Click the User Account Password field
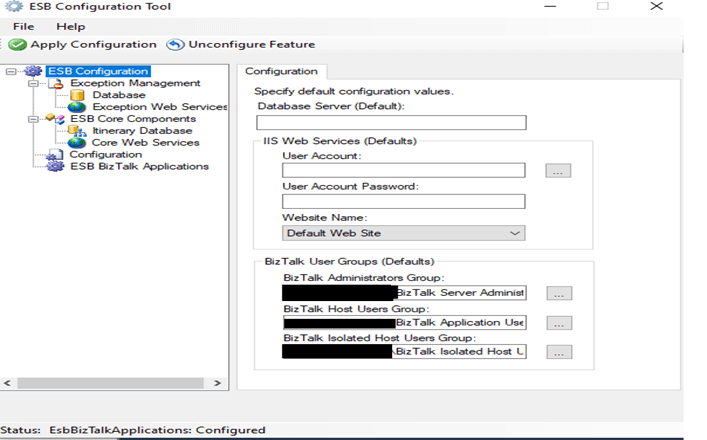Viewport: 707px width, 440px height. 403,201
